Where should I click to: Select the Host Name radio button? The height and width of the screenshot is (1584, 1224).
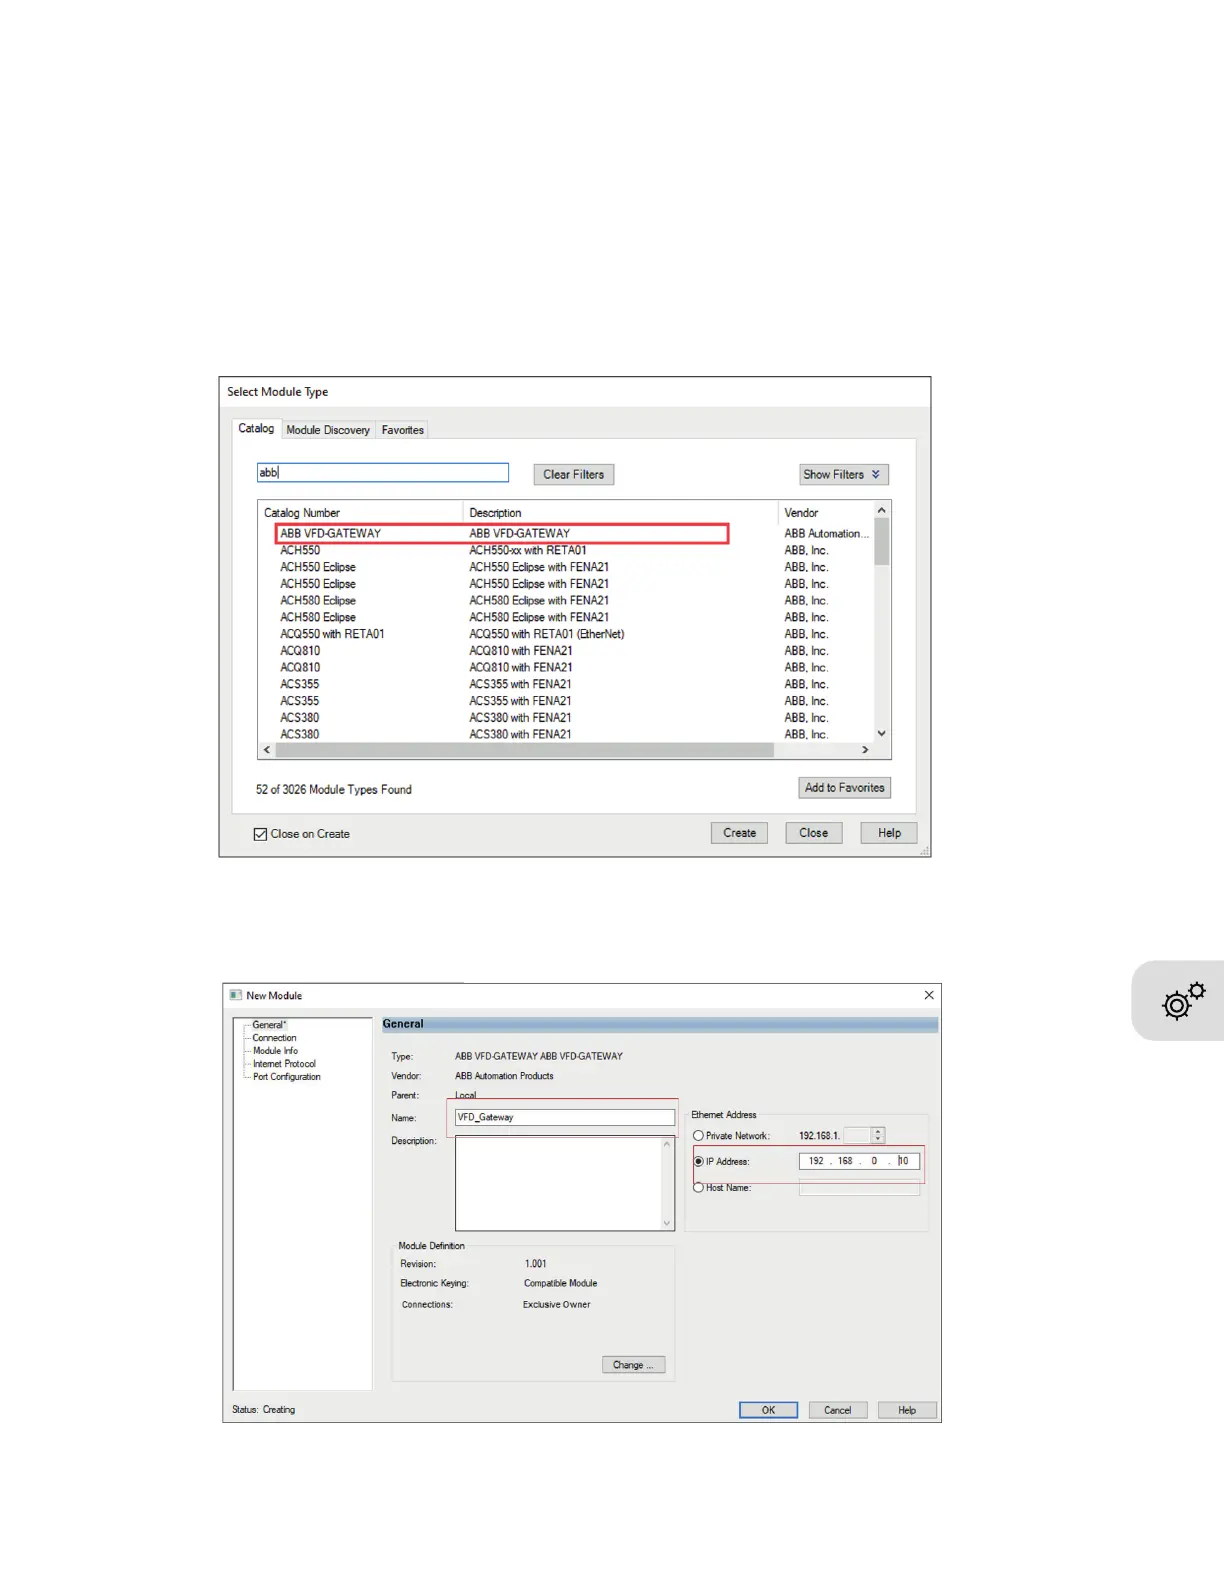(698, 1187)
